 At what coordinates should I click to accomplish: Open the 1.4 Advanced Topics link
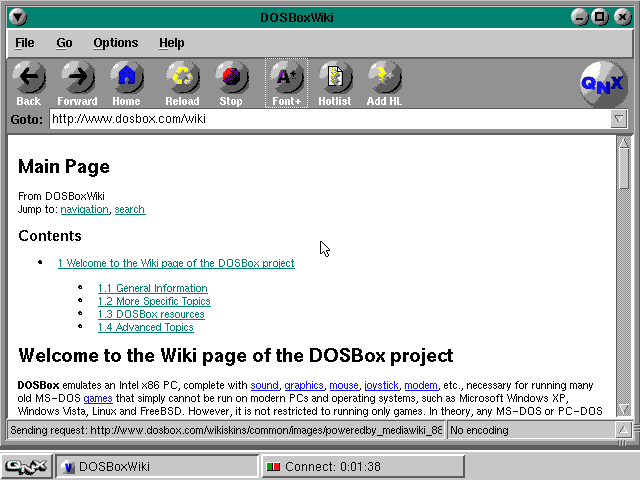point(145,327)
